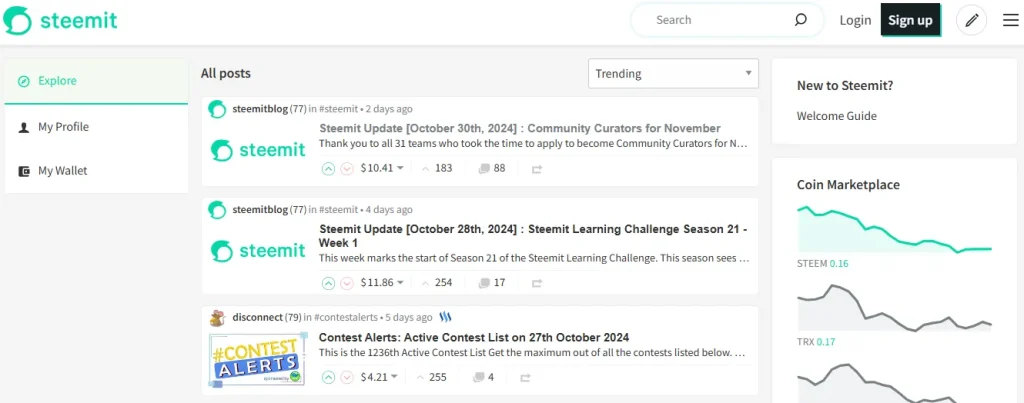Screen dimensions: 1024x403
Task: Expand voters list showing 254 votes
Action: point(437,283)
